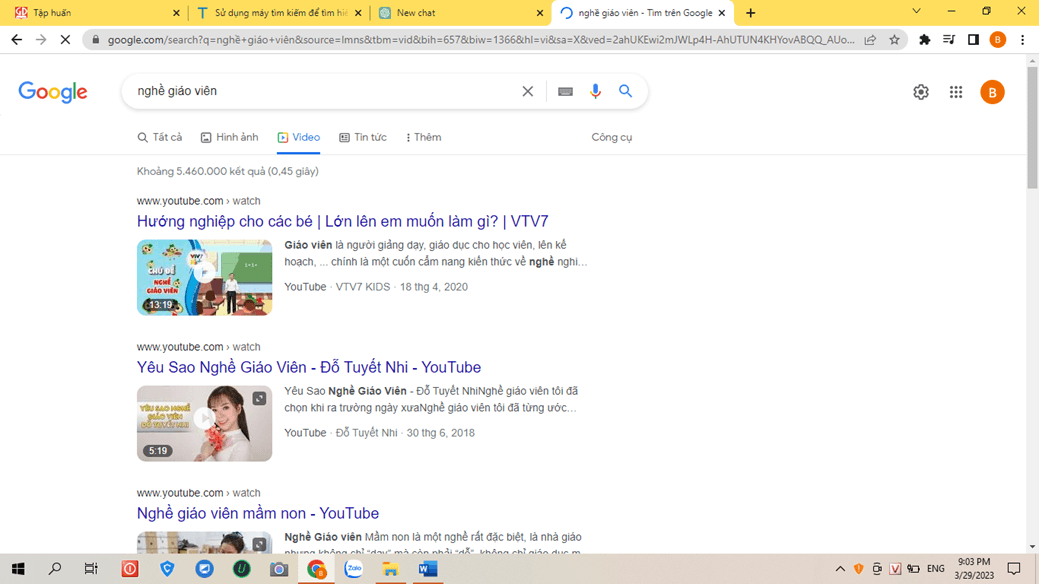The image size is (1039, 584).
Task: Clear the search box with X icon
Action: (528, 91)
